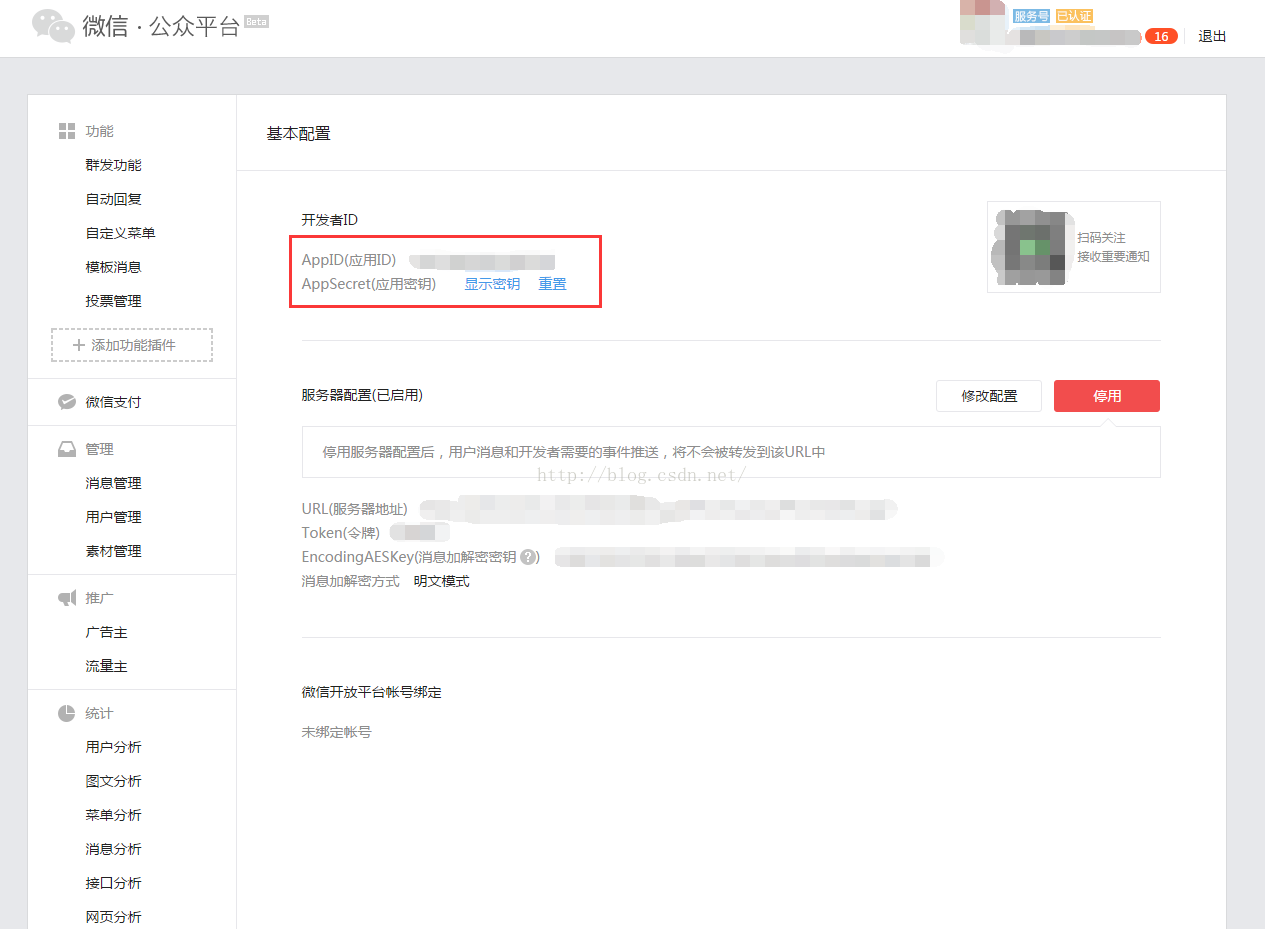Click the 管理 section heading

[x=100, y=449]
